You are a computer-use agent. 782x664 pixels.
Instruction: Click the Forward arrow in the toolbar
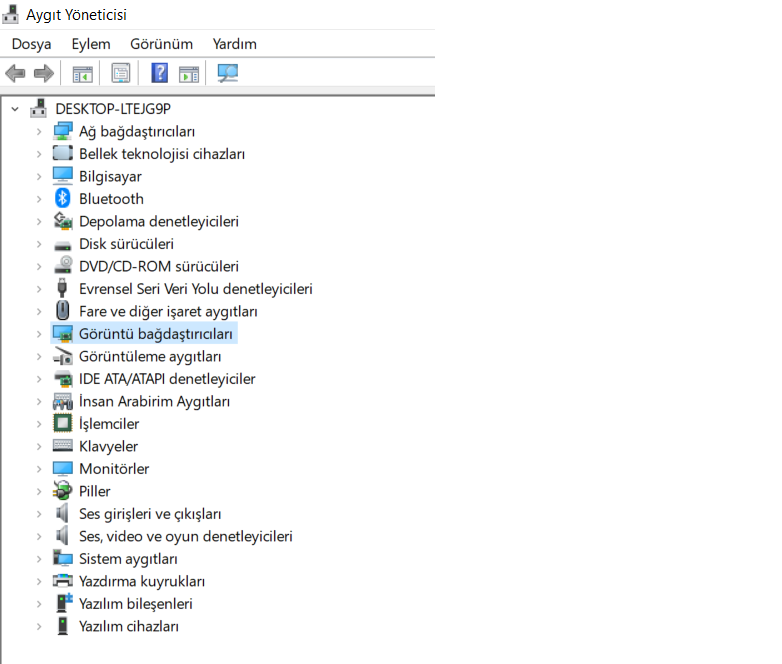pyautogui.click(x=43, y=73)
